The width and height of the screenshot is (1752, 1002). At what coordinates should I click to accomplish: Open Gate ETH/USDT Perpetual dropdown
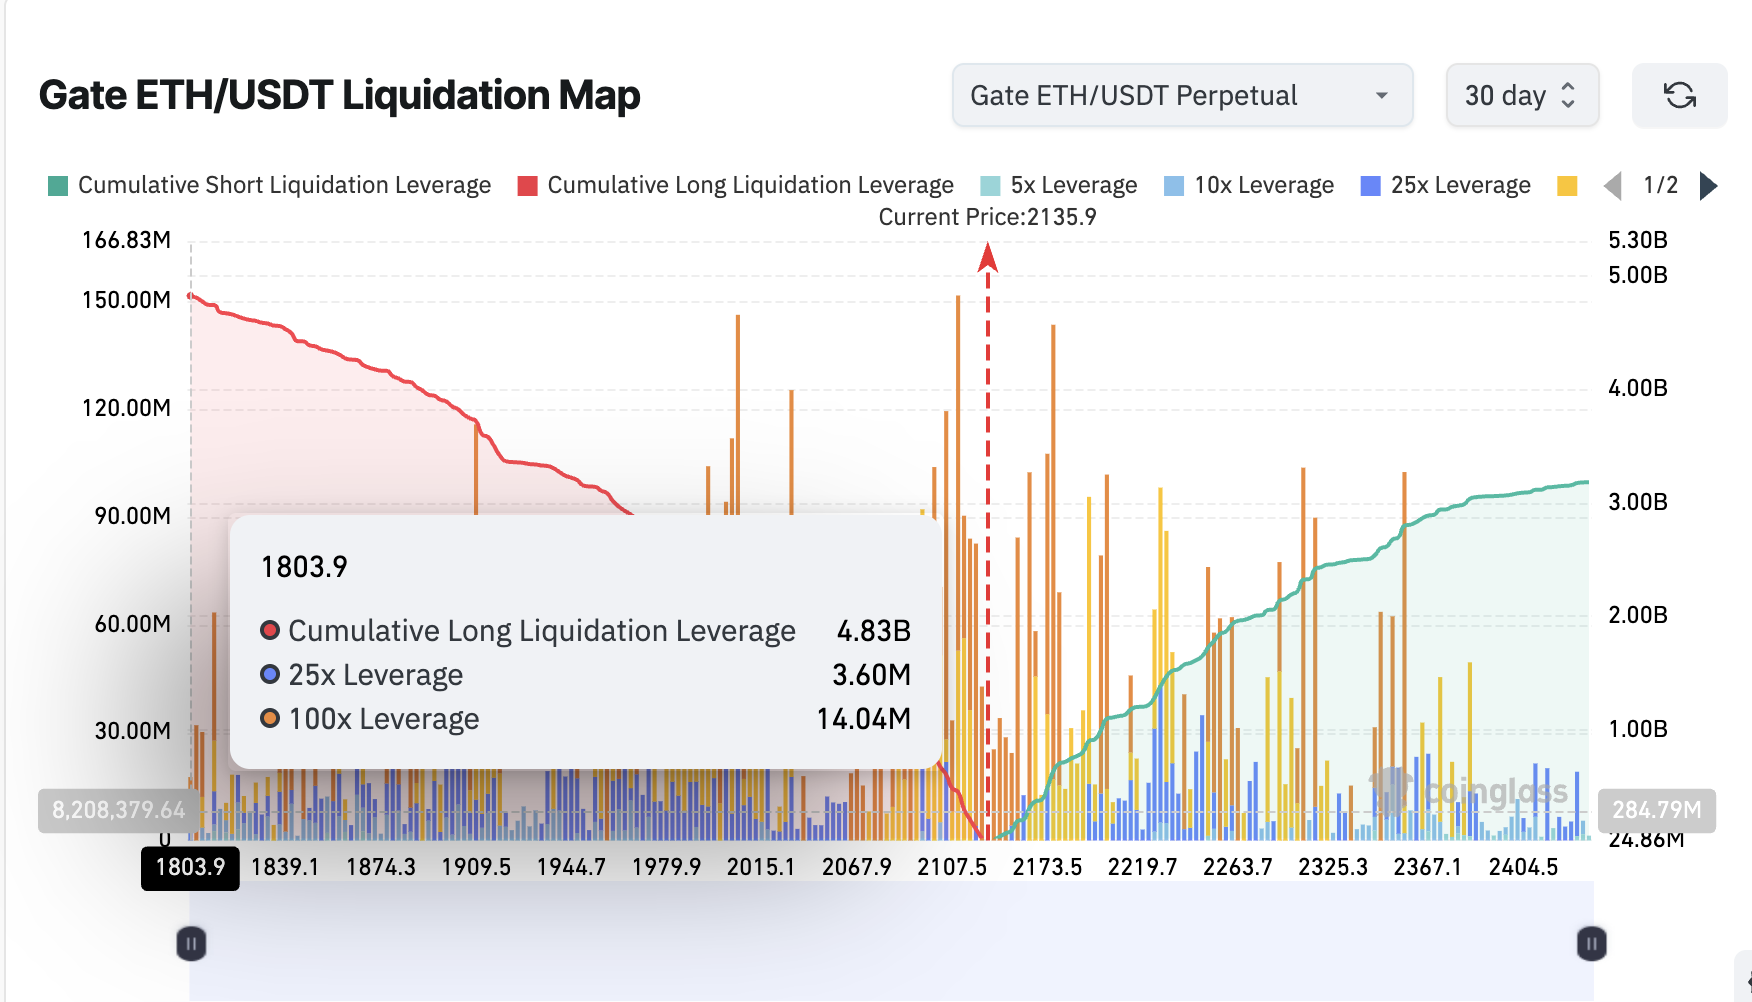(1181, 96)
